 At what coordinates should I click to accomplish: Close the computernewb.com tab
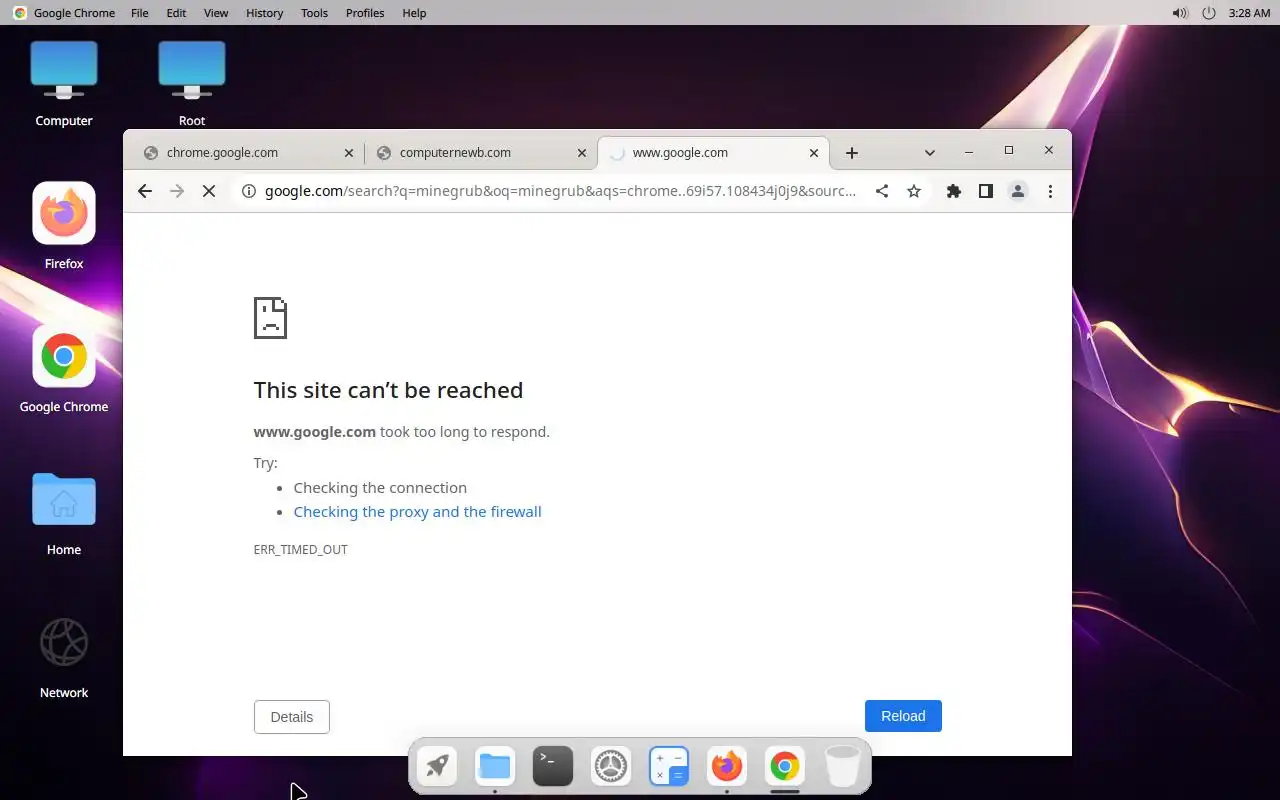(582, 153)
